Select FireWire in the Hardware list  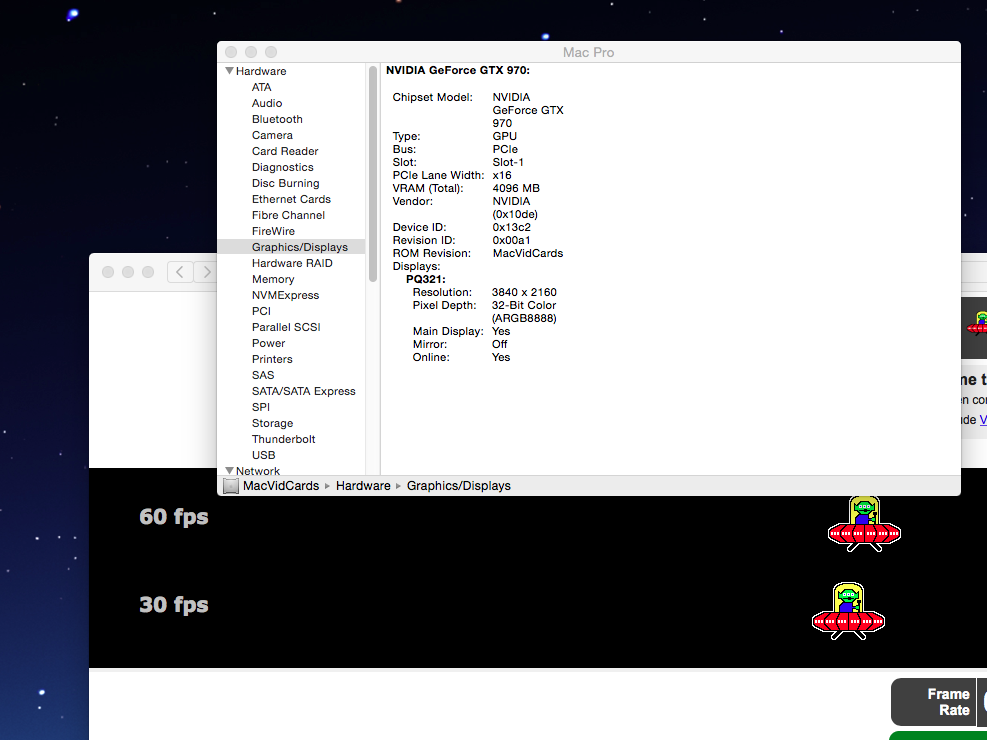click(x=273, y=231)
